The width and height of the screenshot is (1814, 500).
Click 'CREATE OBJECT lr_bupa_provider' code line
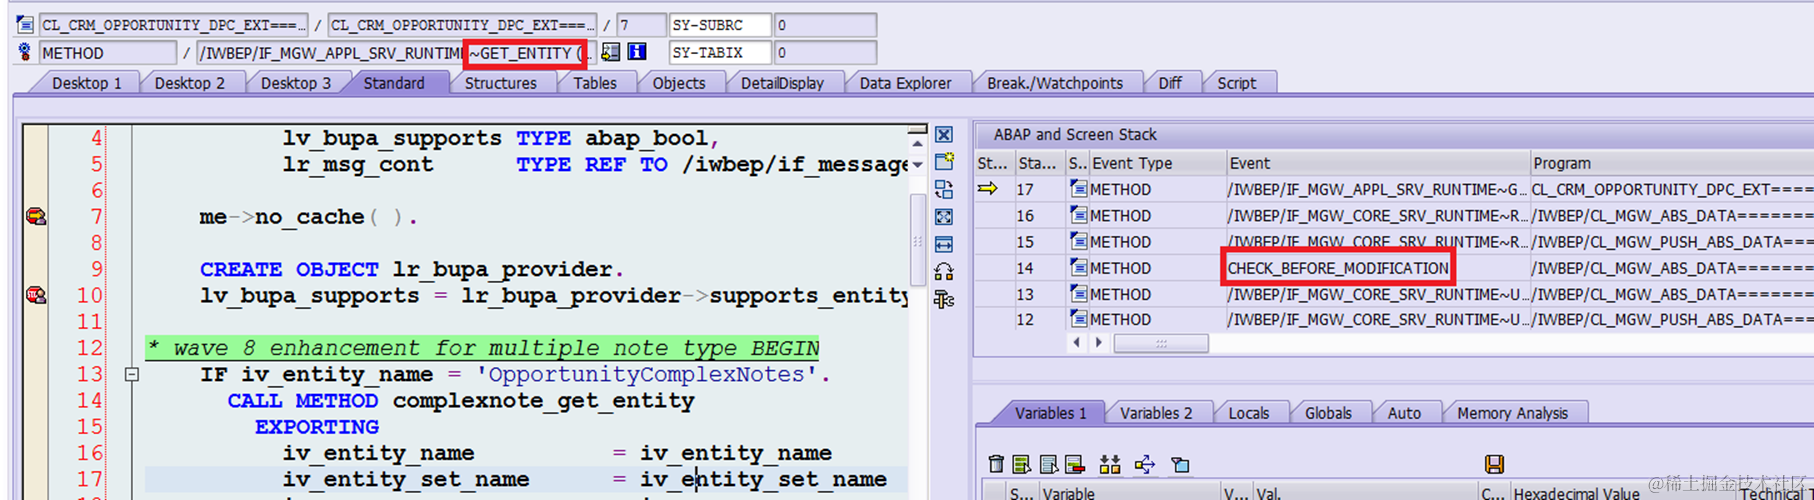click(x=412, y=269)
